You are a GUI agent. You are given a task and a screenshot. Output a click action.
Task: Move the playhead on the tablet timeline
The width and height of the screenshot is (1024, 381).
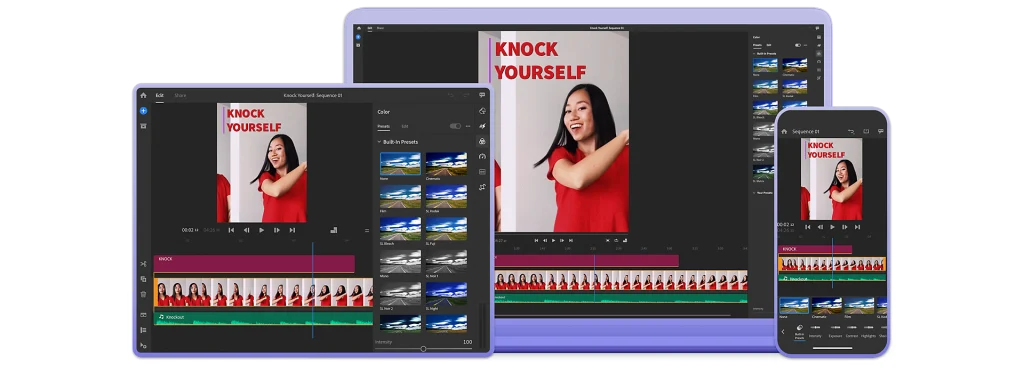(312, 290)
